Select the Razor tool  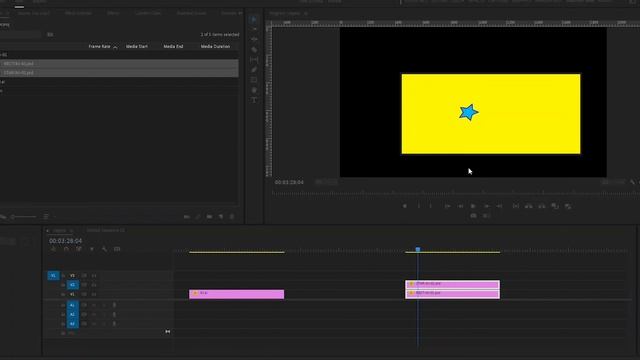click(x=254, y=50)
